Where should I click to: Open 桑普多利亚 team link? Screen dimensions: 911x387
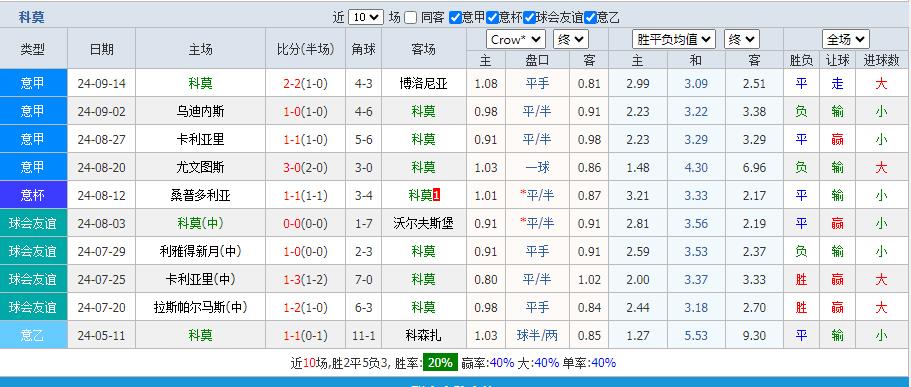point(200,196)
